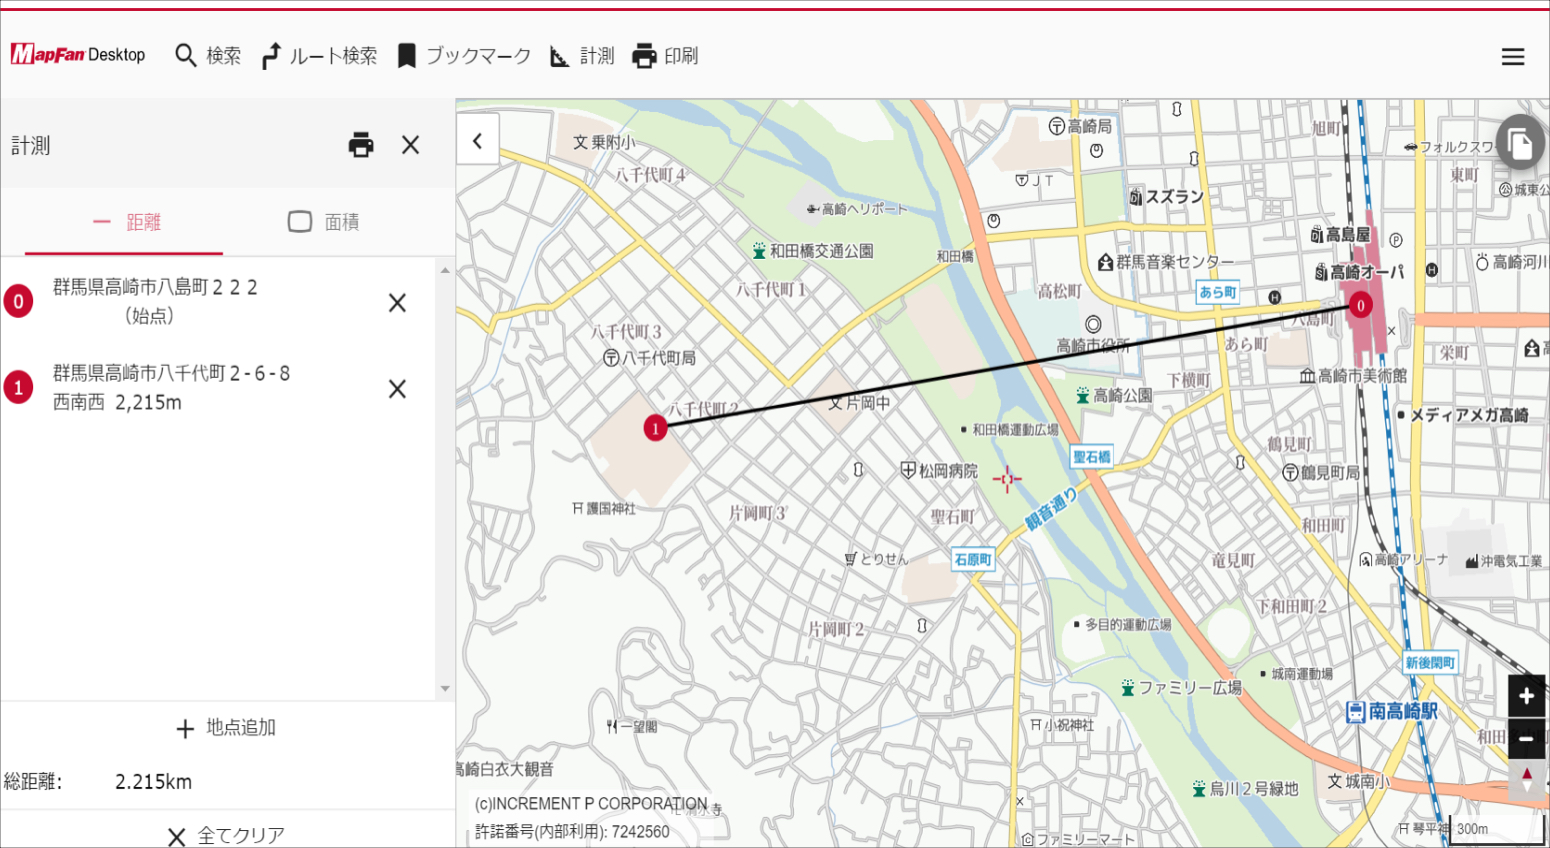Click marker 0 at 高崎オーパ on map
1550x848 pixels.
tap(1360, 306)
